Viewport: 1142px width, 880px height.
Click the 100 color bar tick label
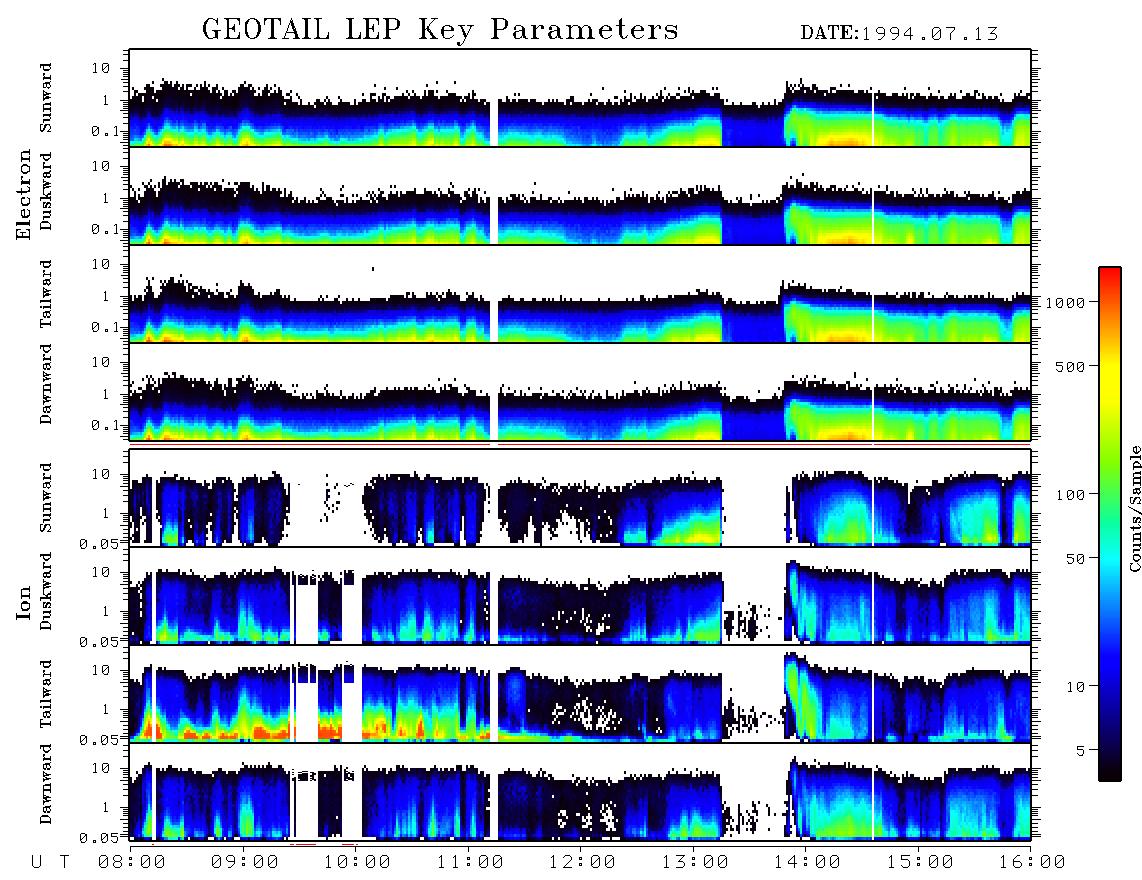point(1070,495)
